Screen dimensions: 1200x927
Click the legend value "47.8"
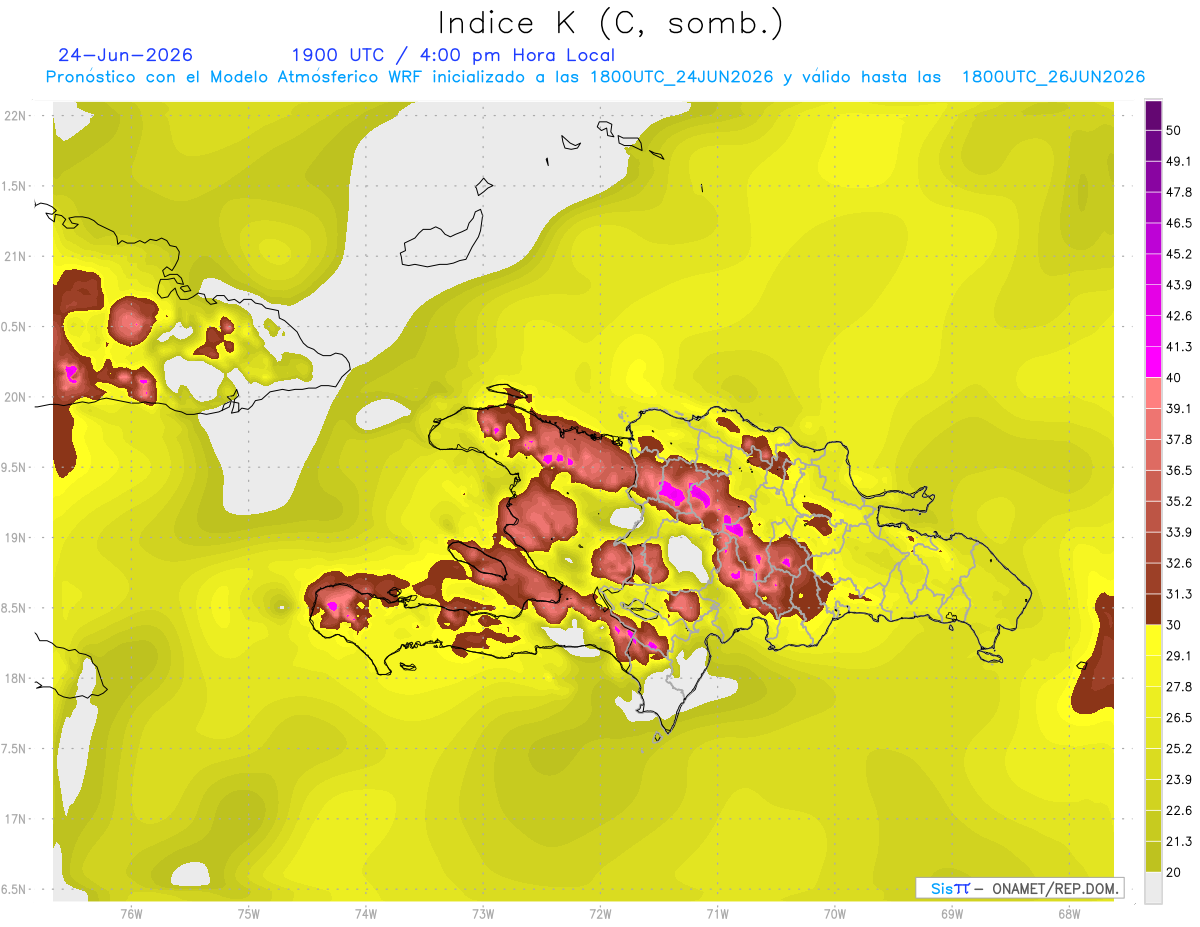pyautogui.click(x=1179, y=192)
